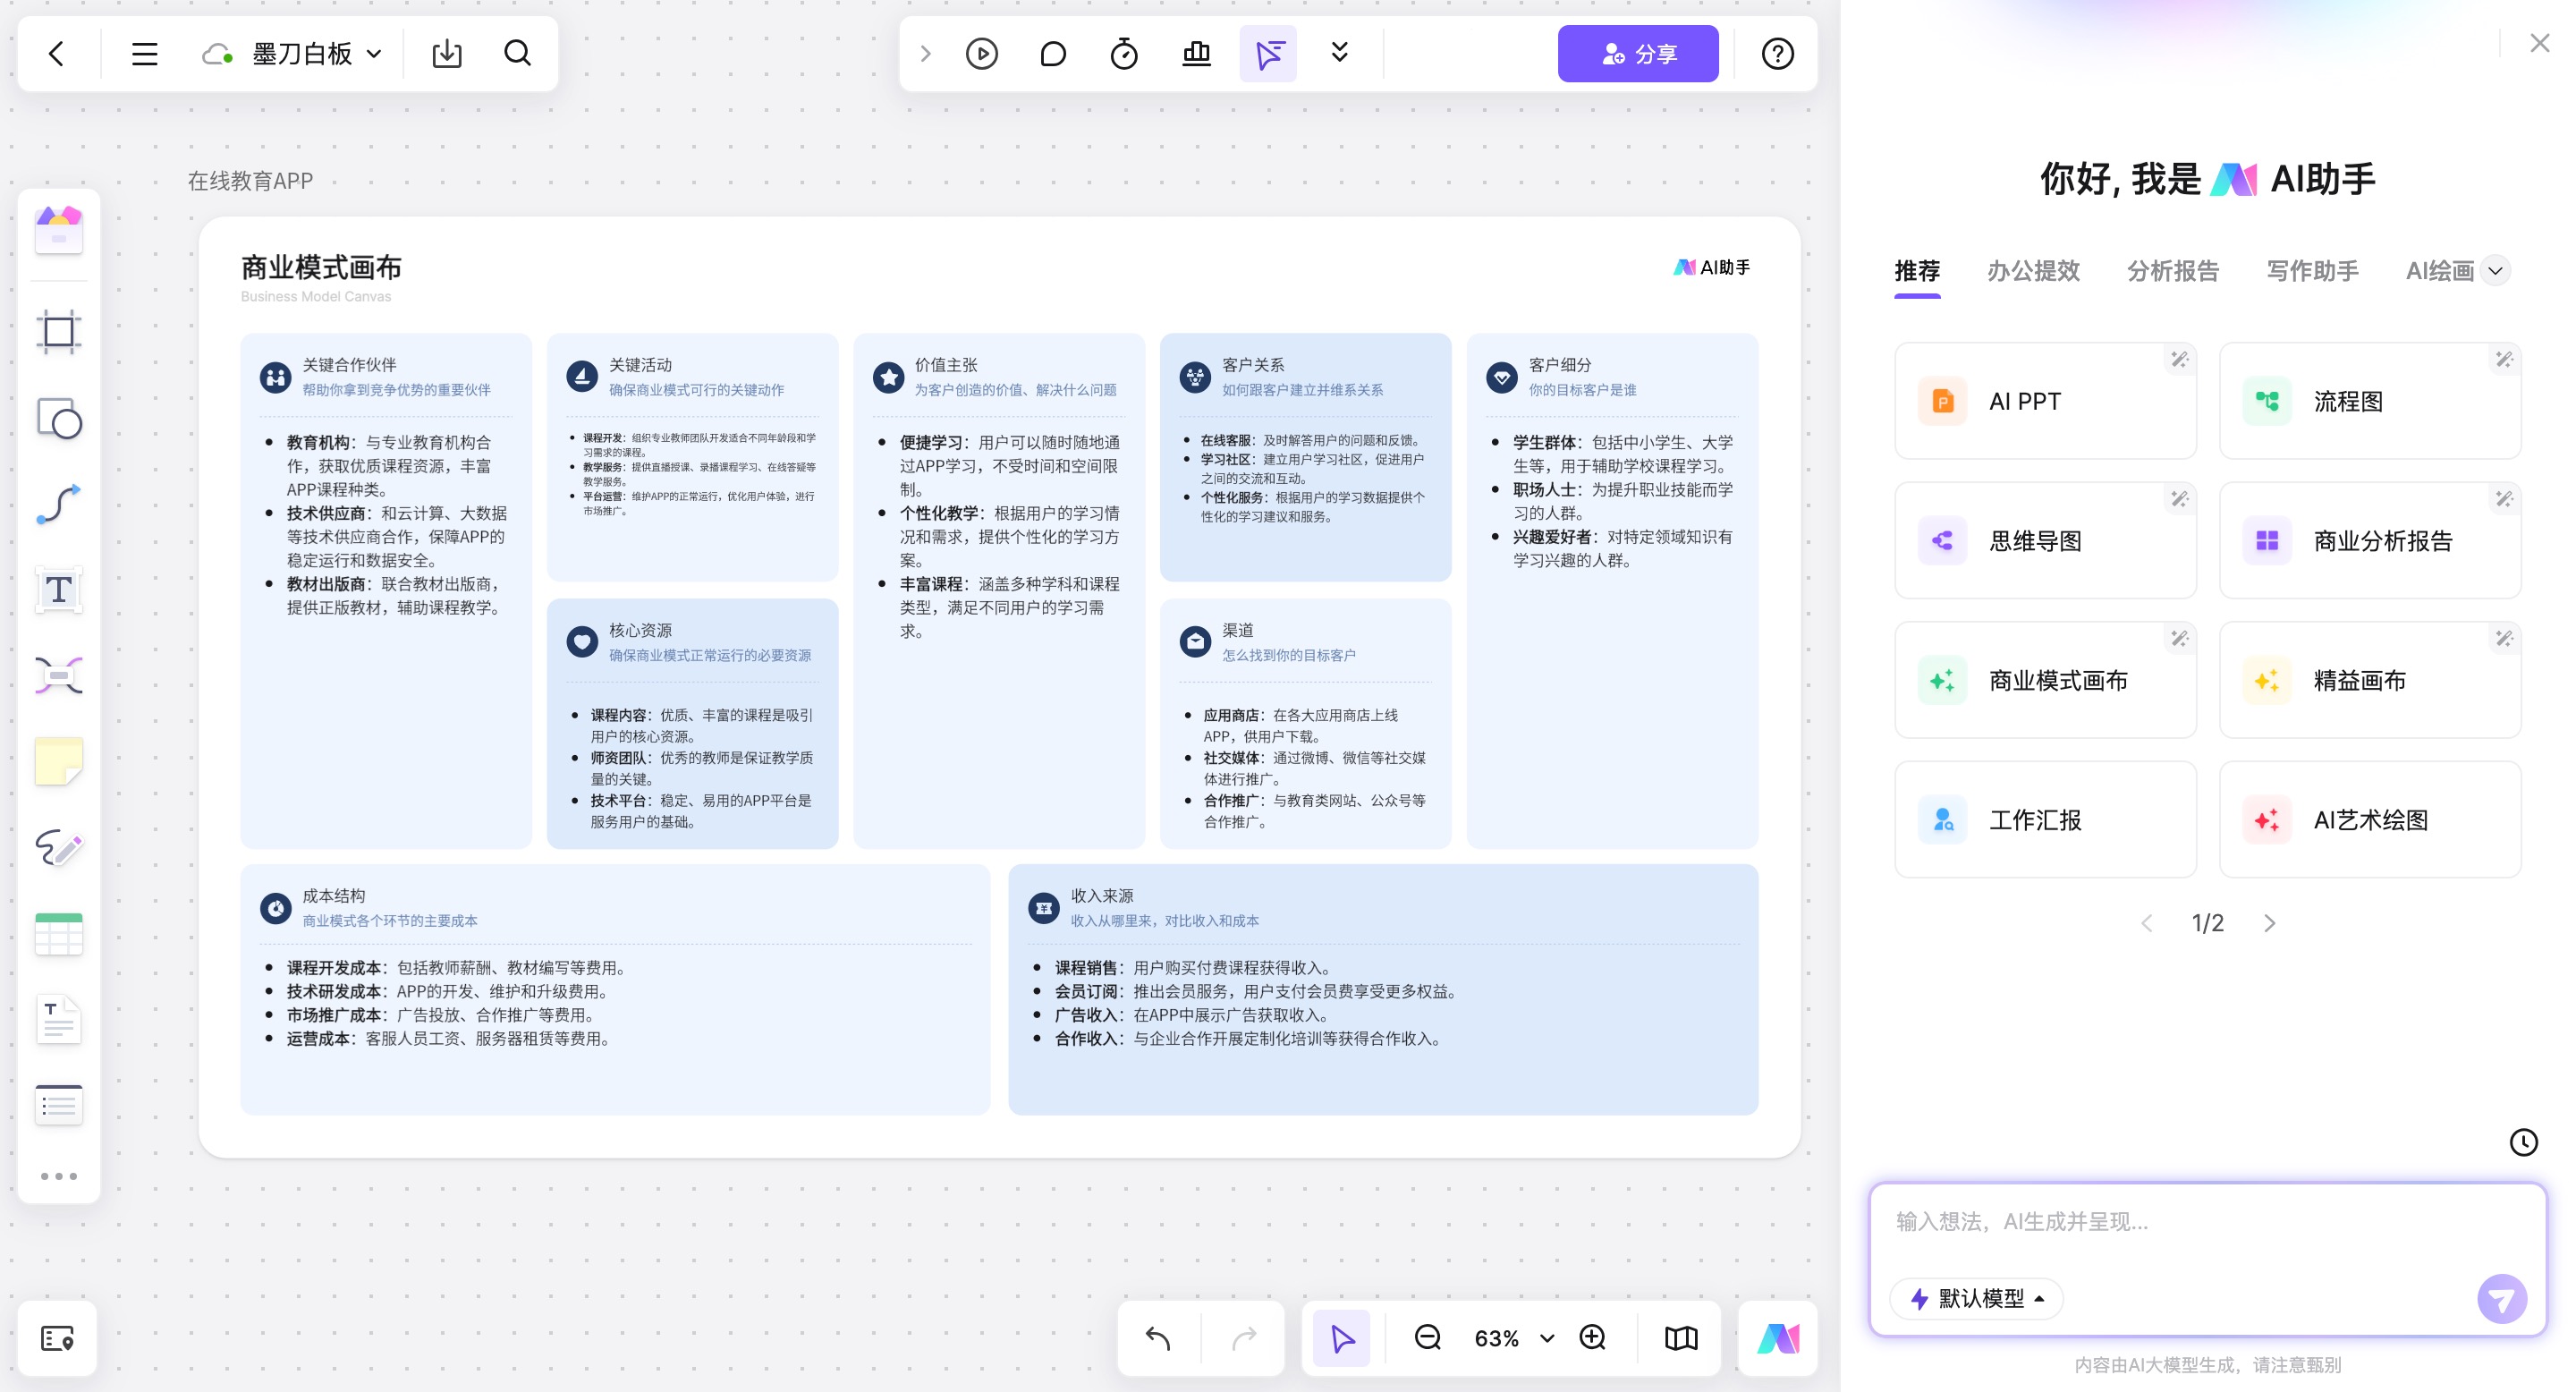This screenshot has width=2576, height=1392.
Task: Open the timer tool
Action: click(x=1124, y=54)
